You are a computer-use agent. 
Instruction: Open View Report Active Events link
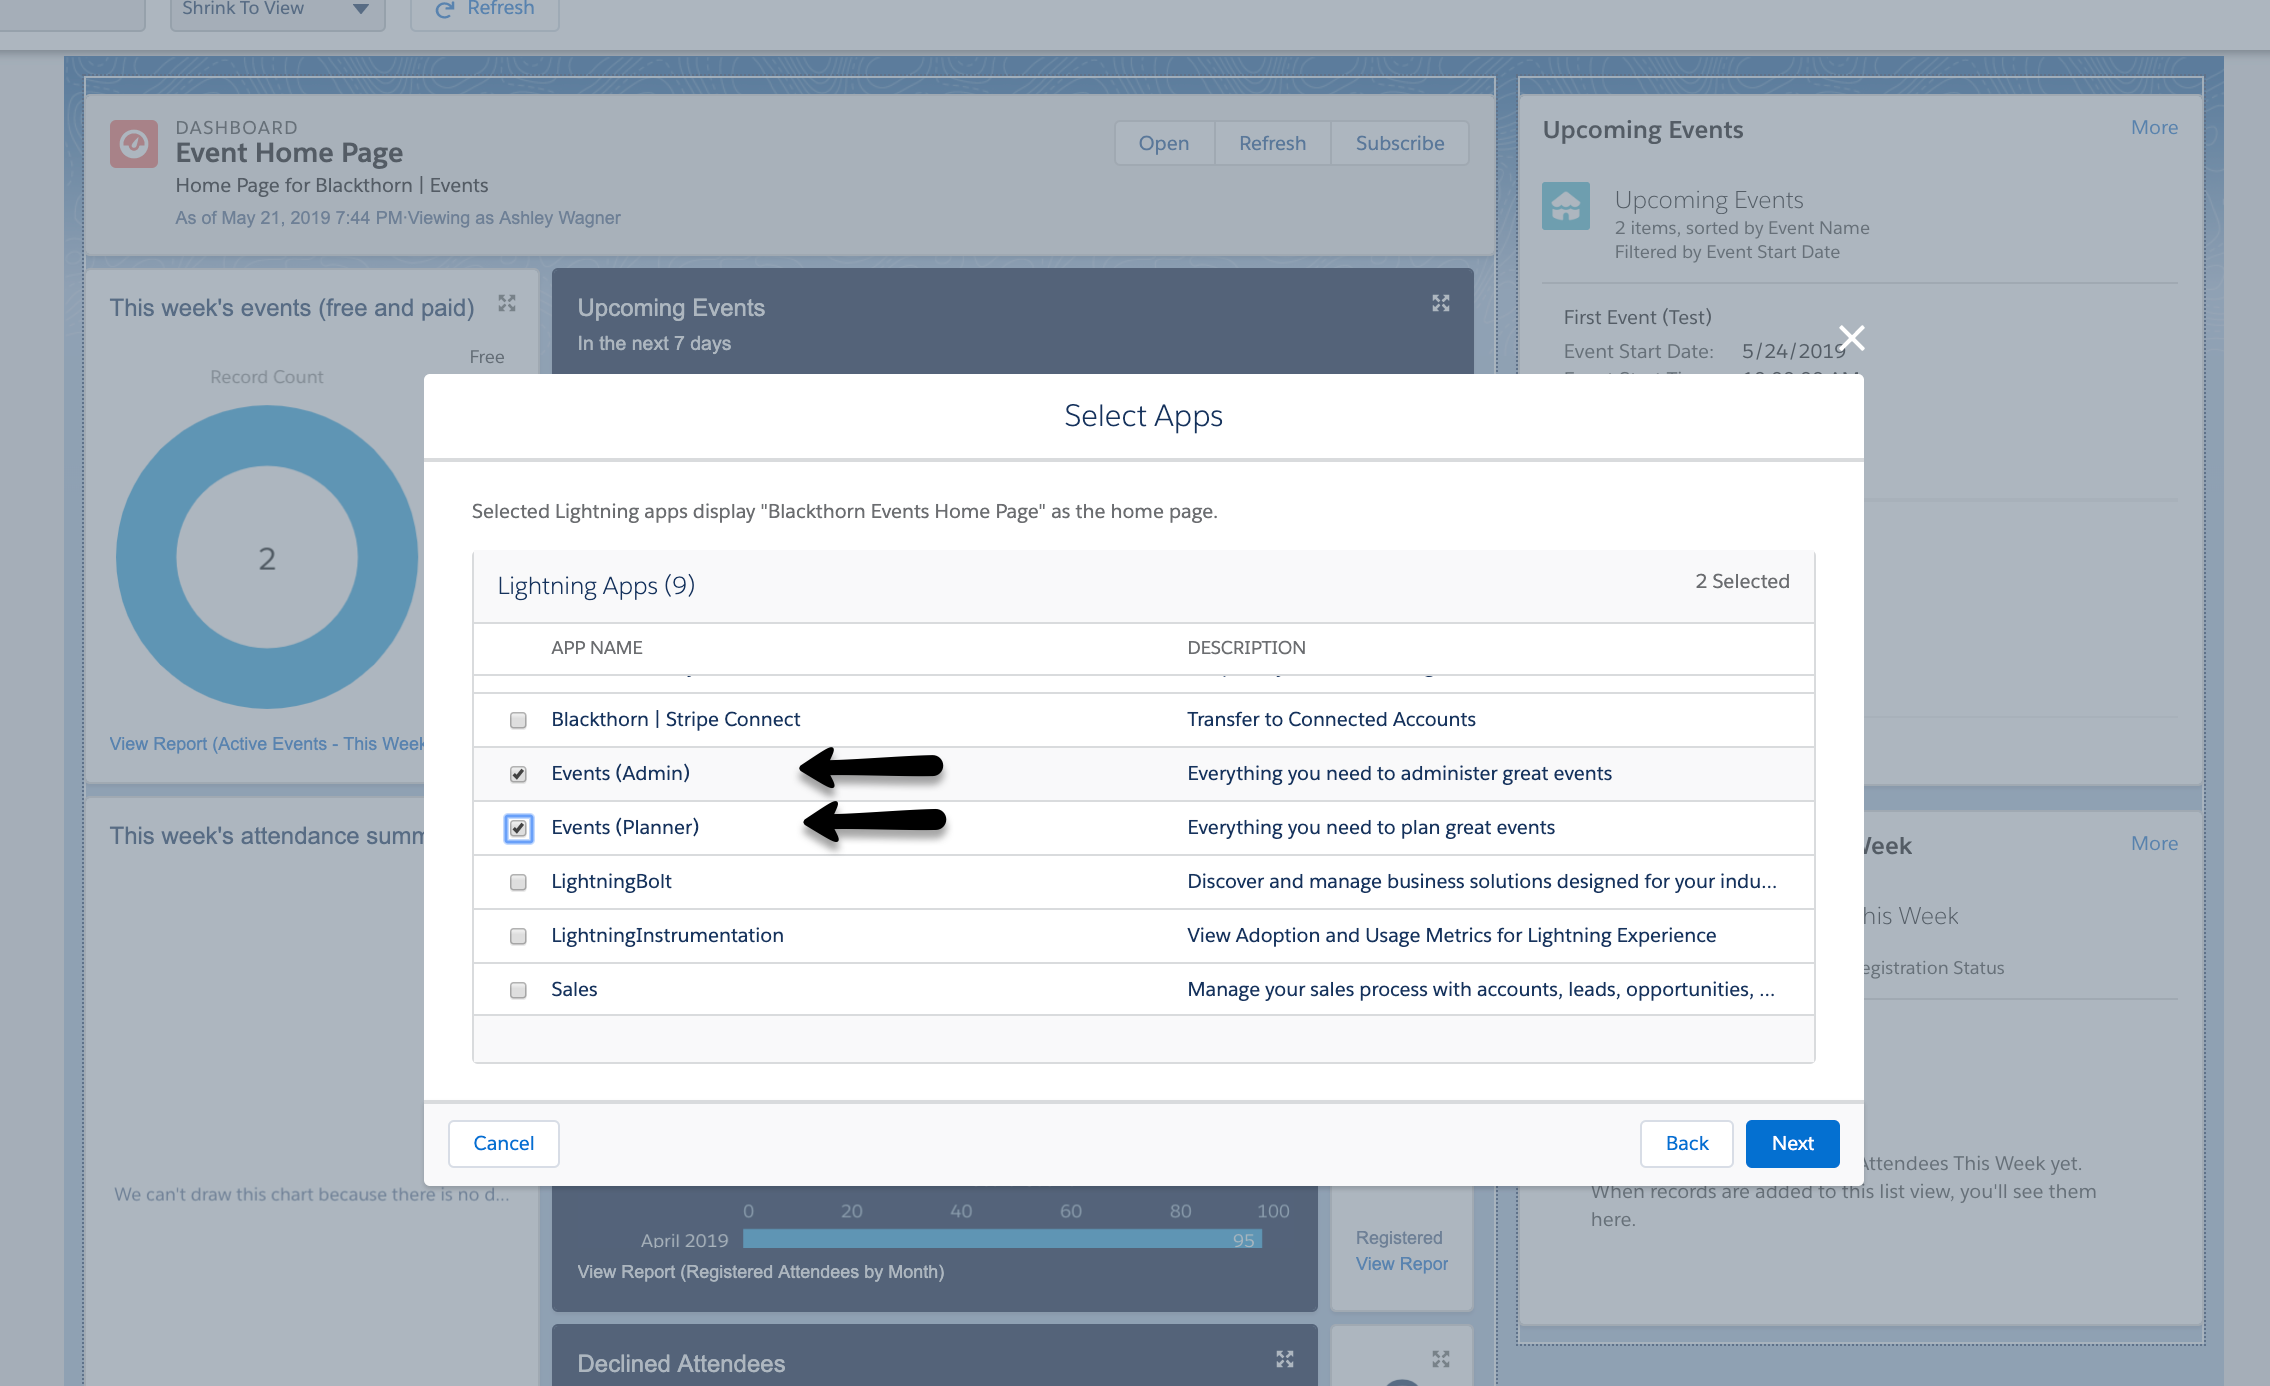[x=267, y=744]
